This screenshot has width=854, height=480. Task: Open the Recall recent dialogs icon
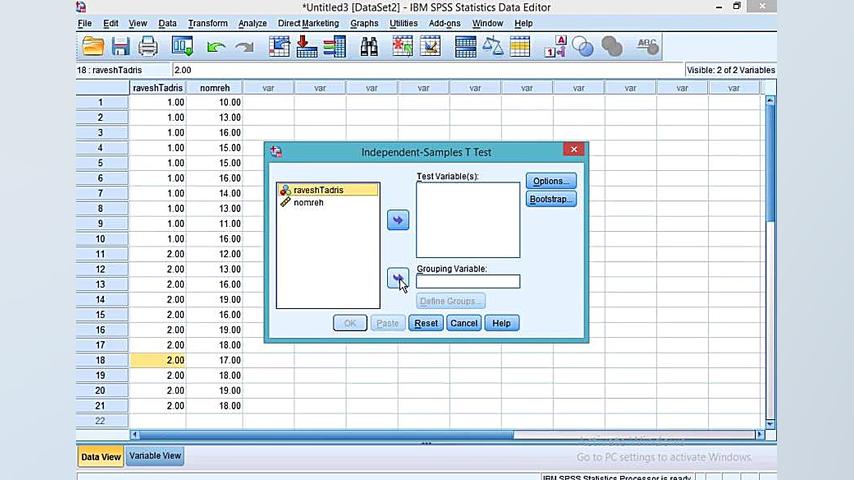pos(182,46)
